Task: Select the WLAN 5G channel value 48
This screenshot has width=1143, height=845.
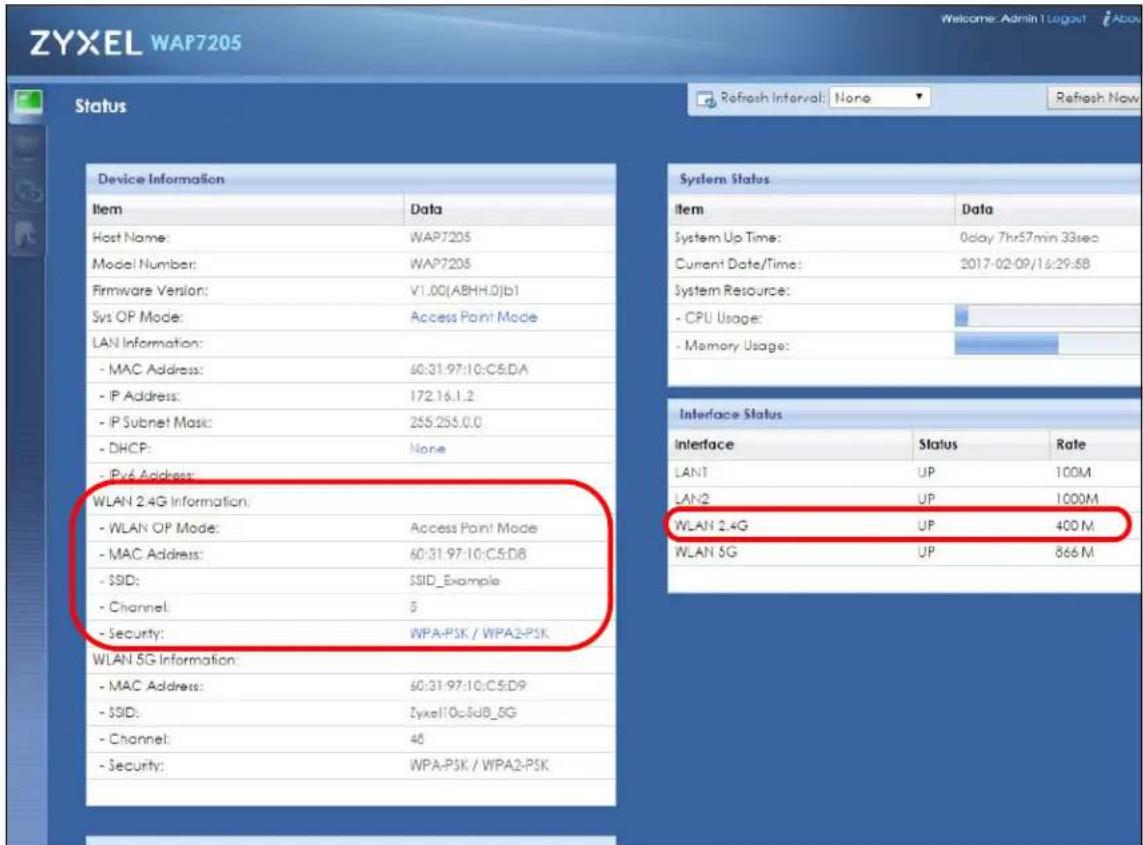Action: 417,739
